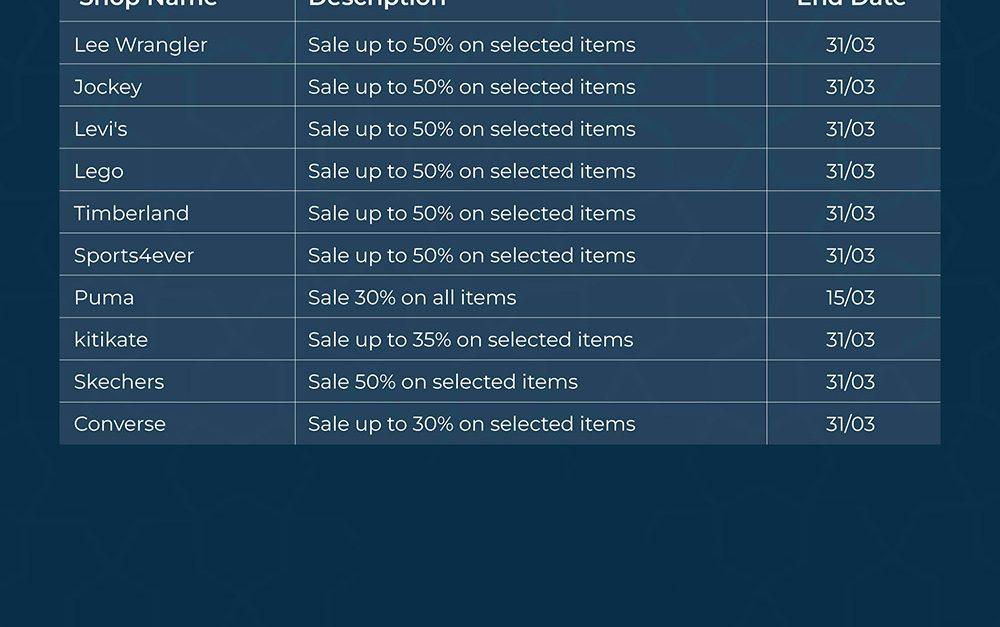
Task: Click the Skechers shop name
Action: [x=119, y=381]
